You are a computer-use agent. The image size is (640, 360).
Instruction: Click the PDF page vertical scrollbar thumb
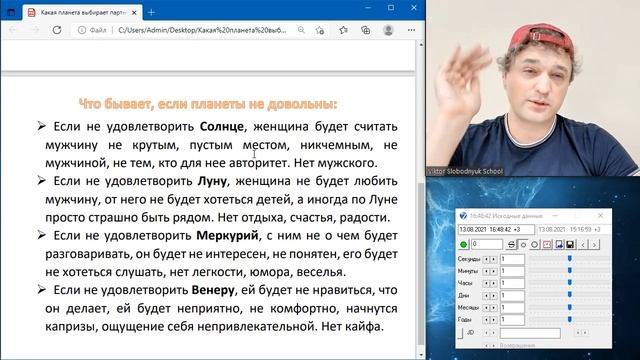421,264
